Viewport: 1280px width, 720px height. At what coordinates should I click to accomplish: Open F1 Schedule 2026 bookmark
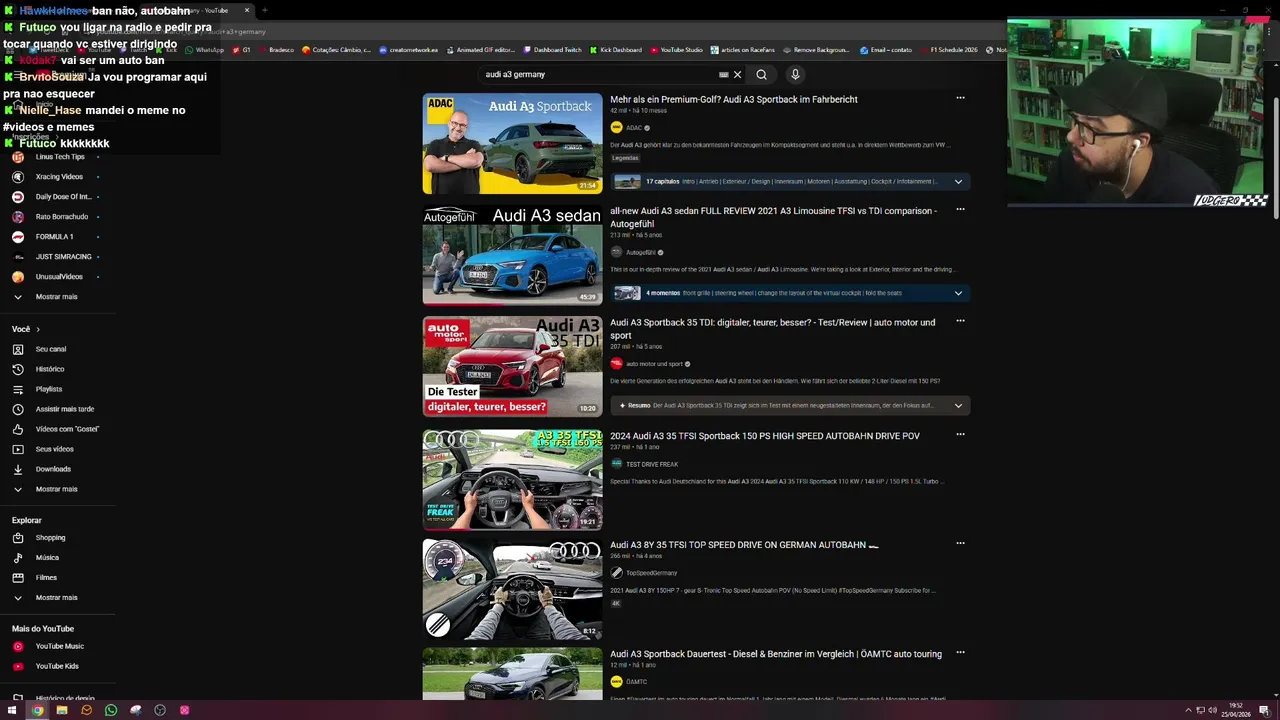tap(949, 50)
